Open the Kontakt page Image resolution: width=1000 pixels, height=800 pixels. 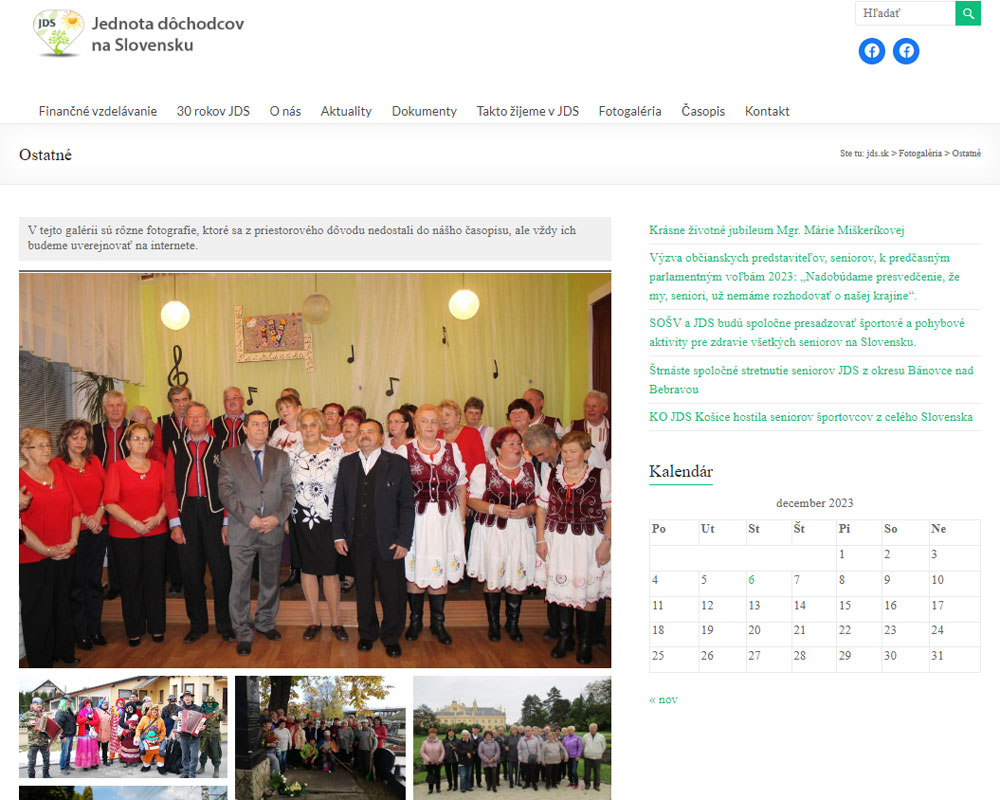coord(767,111)
